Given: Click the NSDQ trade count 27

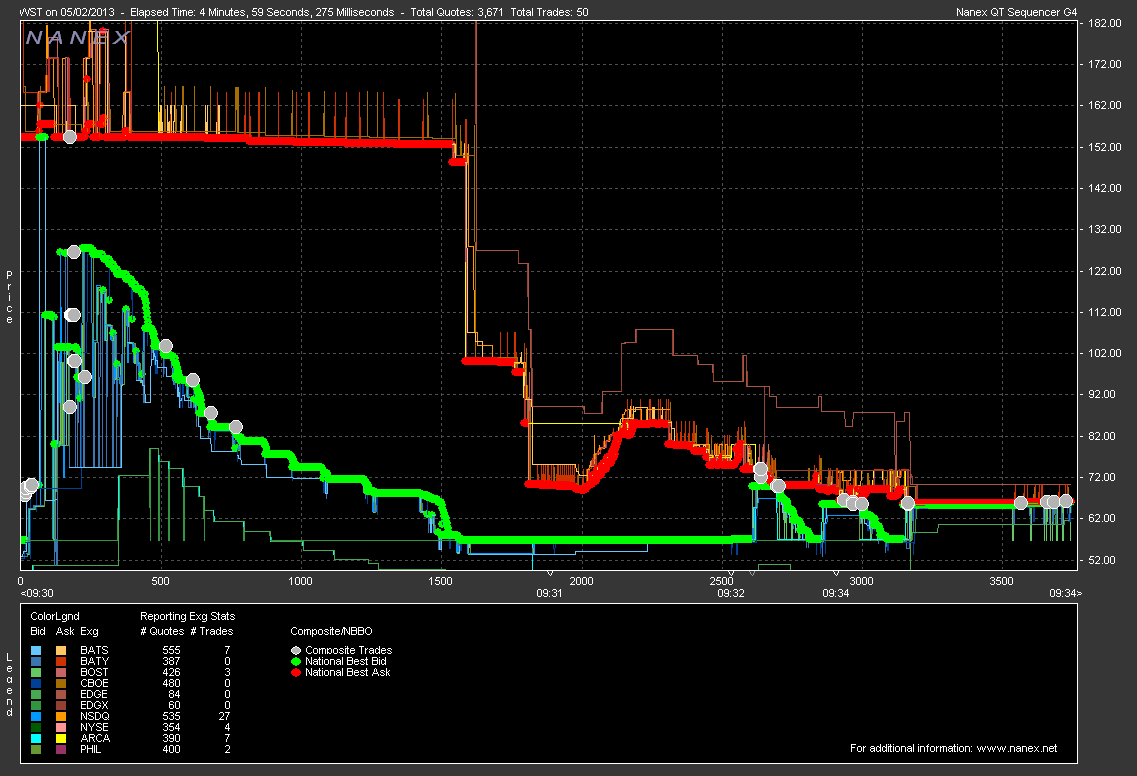Looking at the screenshot, I should 224,717.
